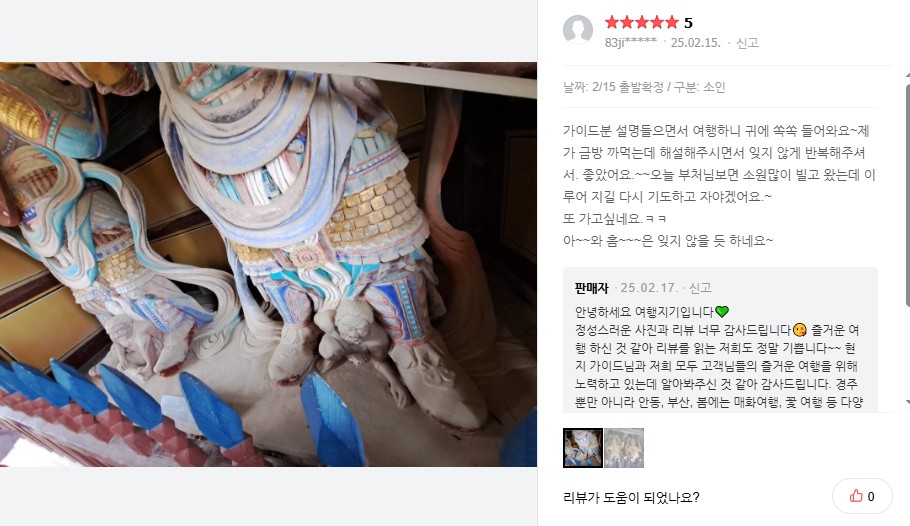Click the helpful vote count button showing 0
The image size is (910, 526).
pyautogui.click(x=862, y=496)
